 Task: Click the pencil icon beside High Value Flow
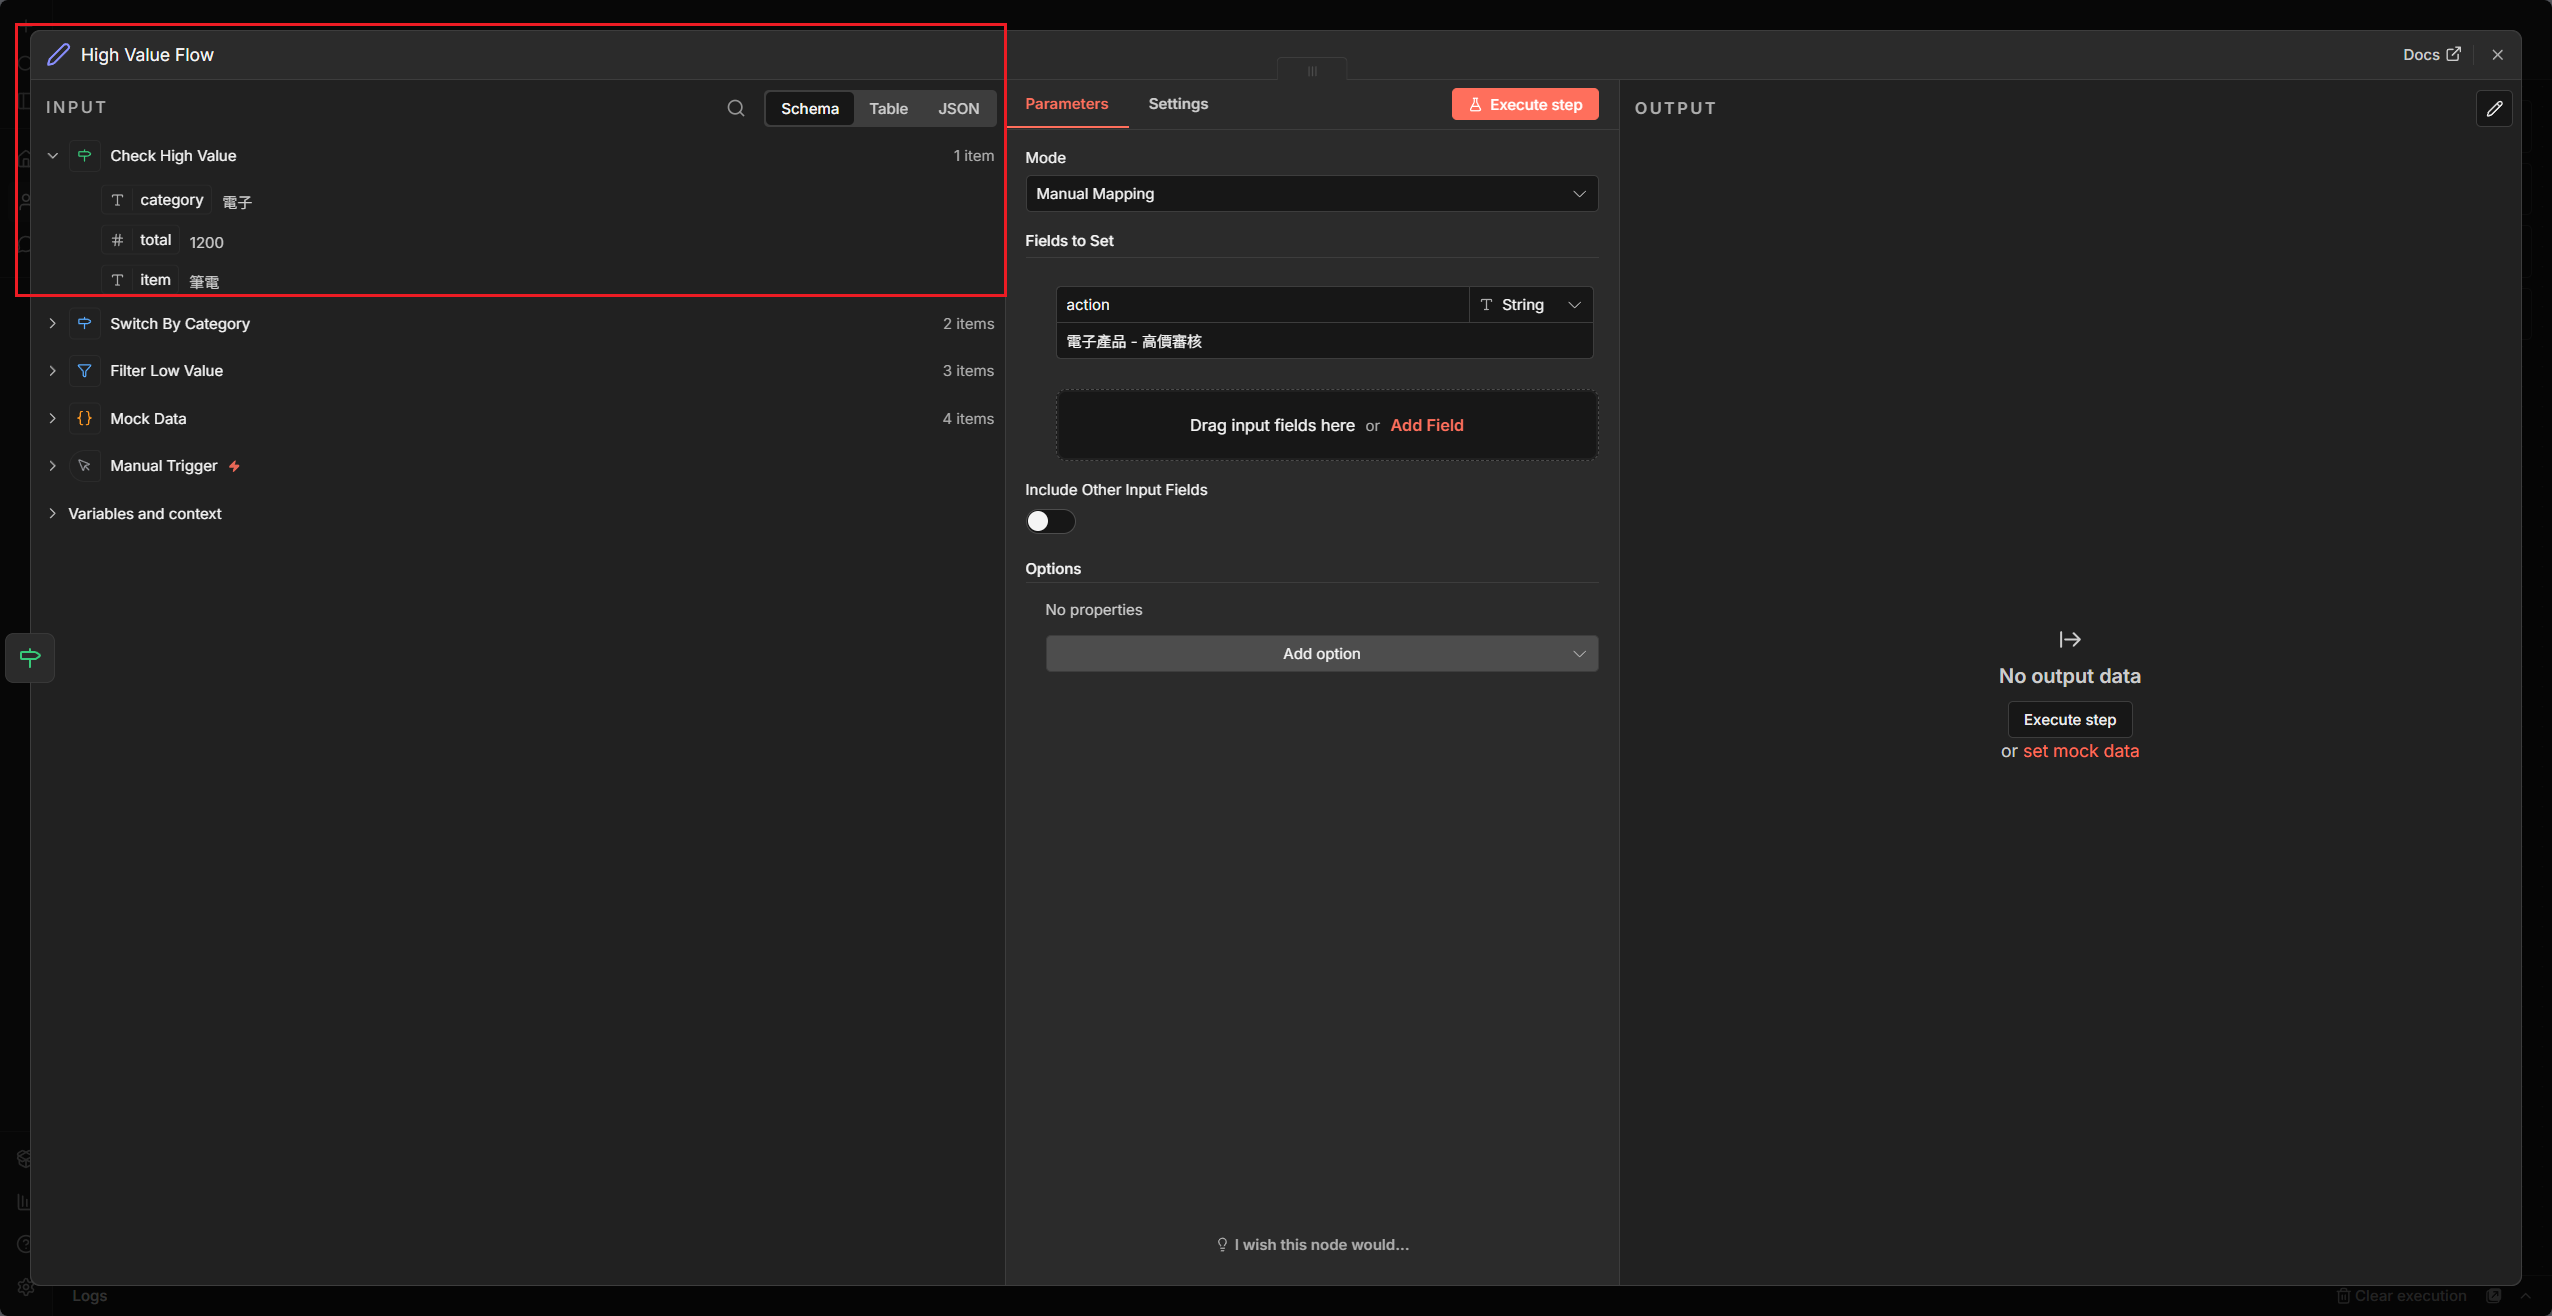point(59,55)
